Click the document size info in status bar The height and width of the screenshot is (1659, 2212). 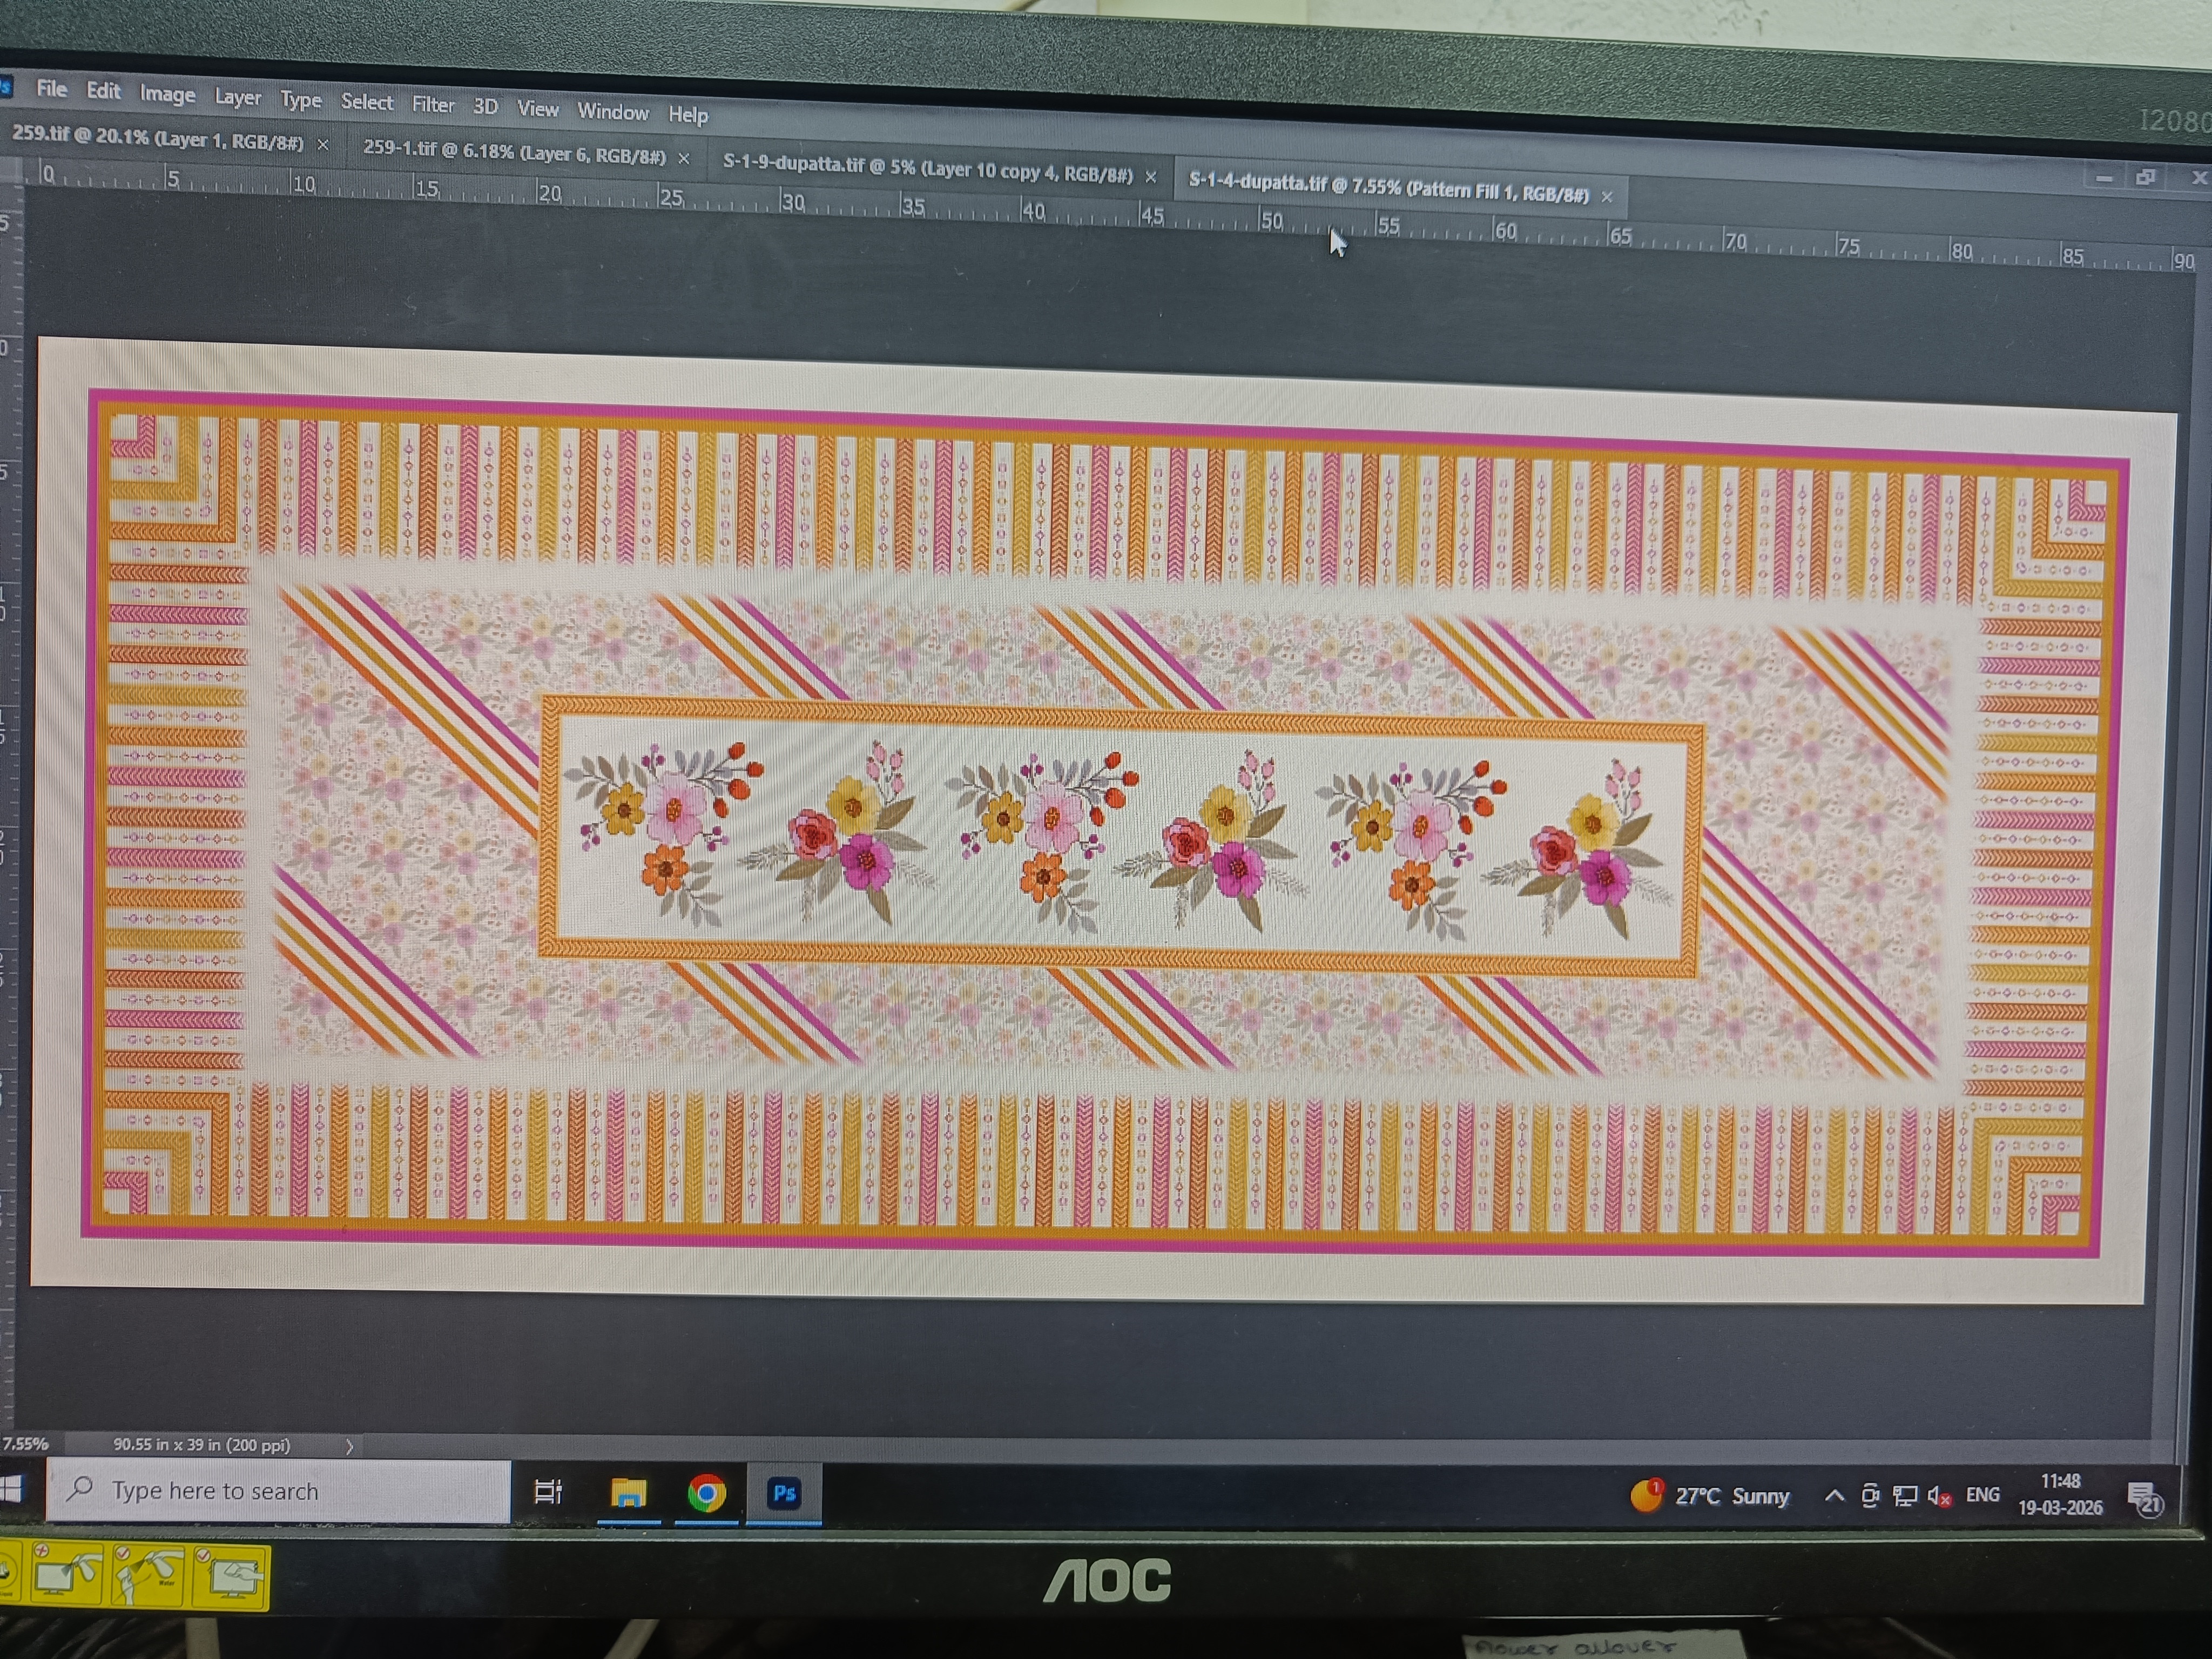201,1445
